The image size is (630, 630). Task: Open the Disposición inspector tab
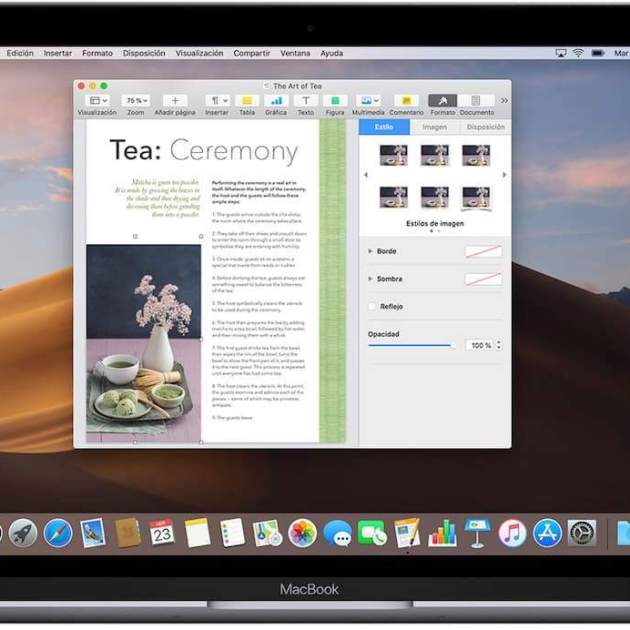(485, 127)
